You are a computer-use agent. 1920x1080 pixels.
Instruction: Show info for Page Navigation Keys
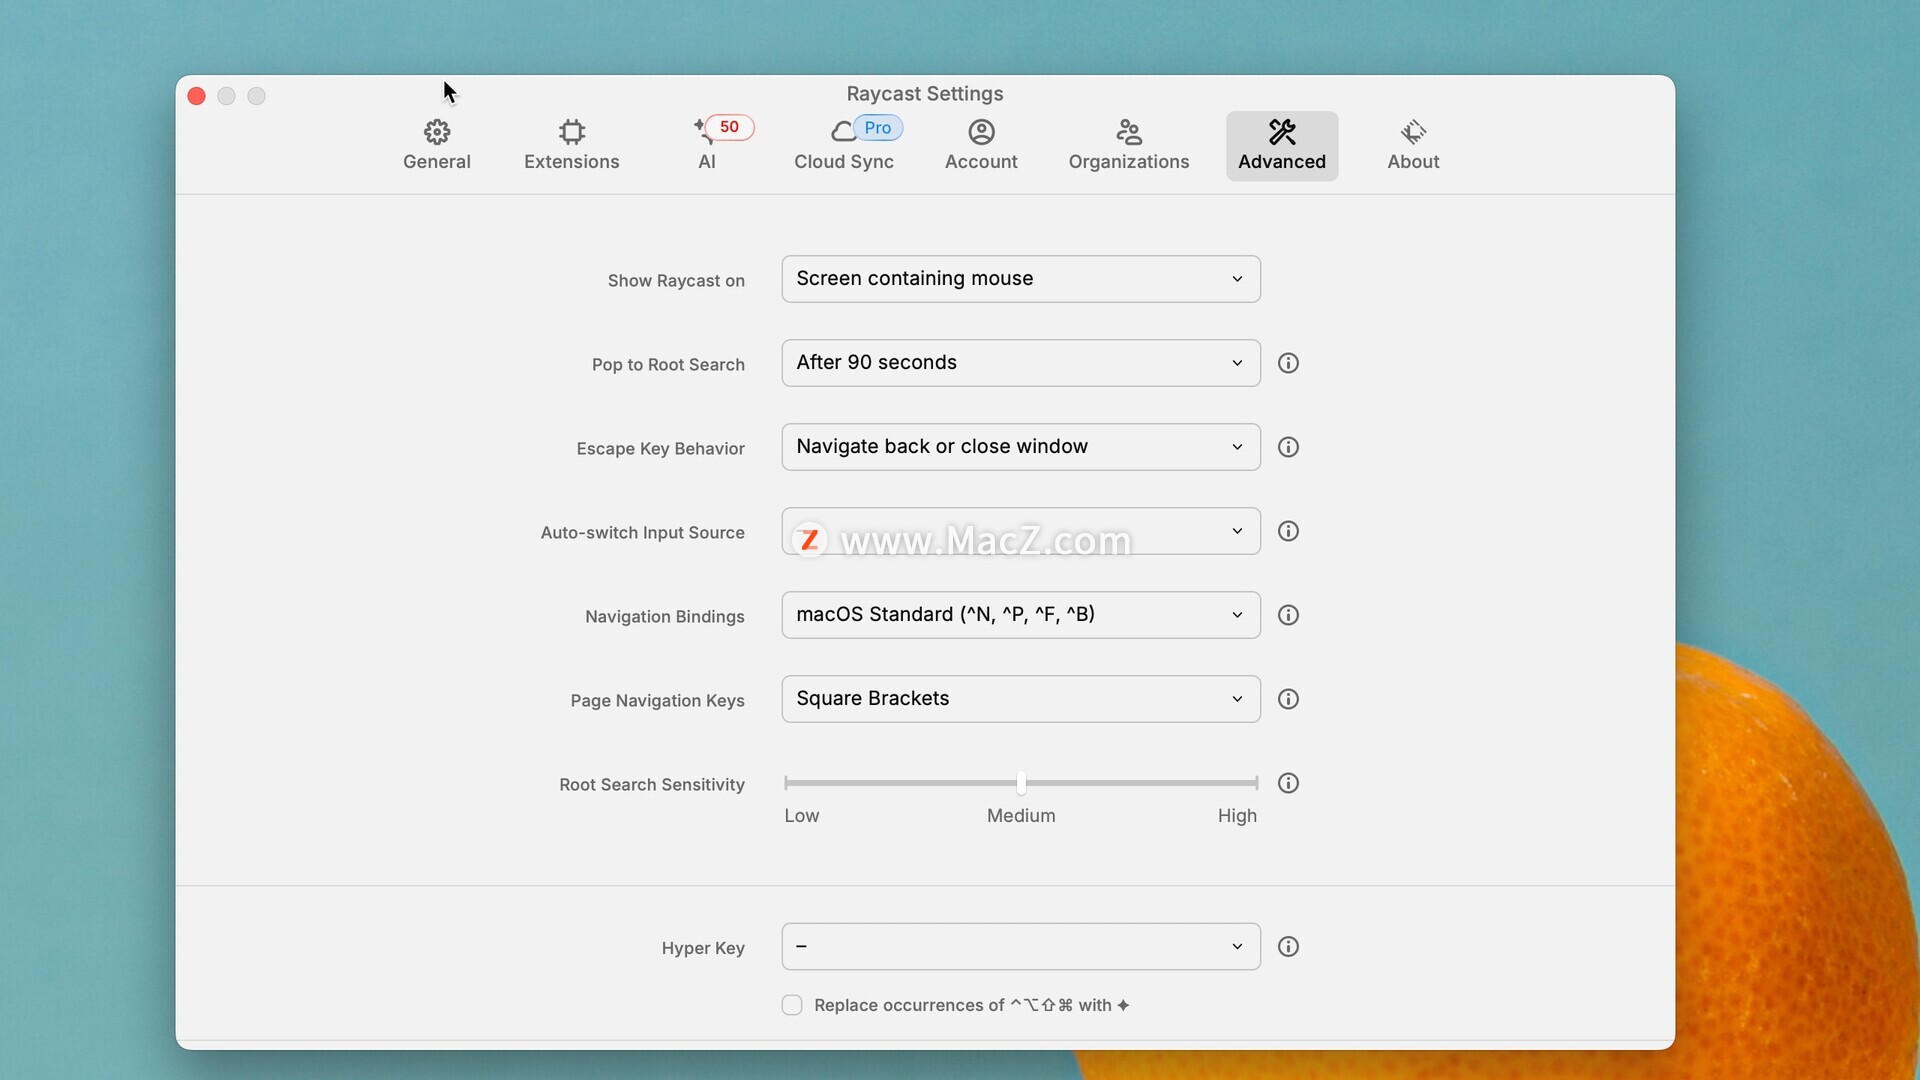click(1289, 699)
